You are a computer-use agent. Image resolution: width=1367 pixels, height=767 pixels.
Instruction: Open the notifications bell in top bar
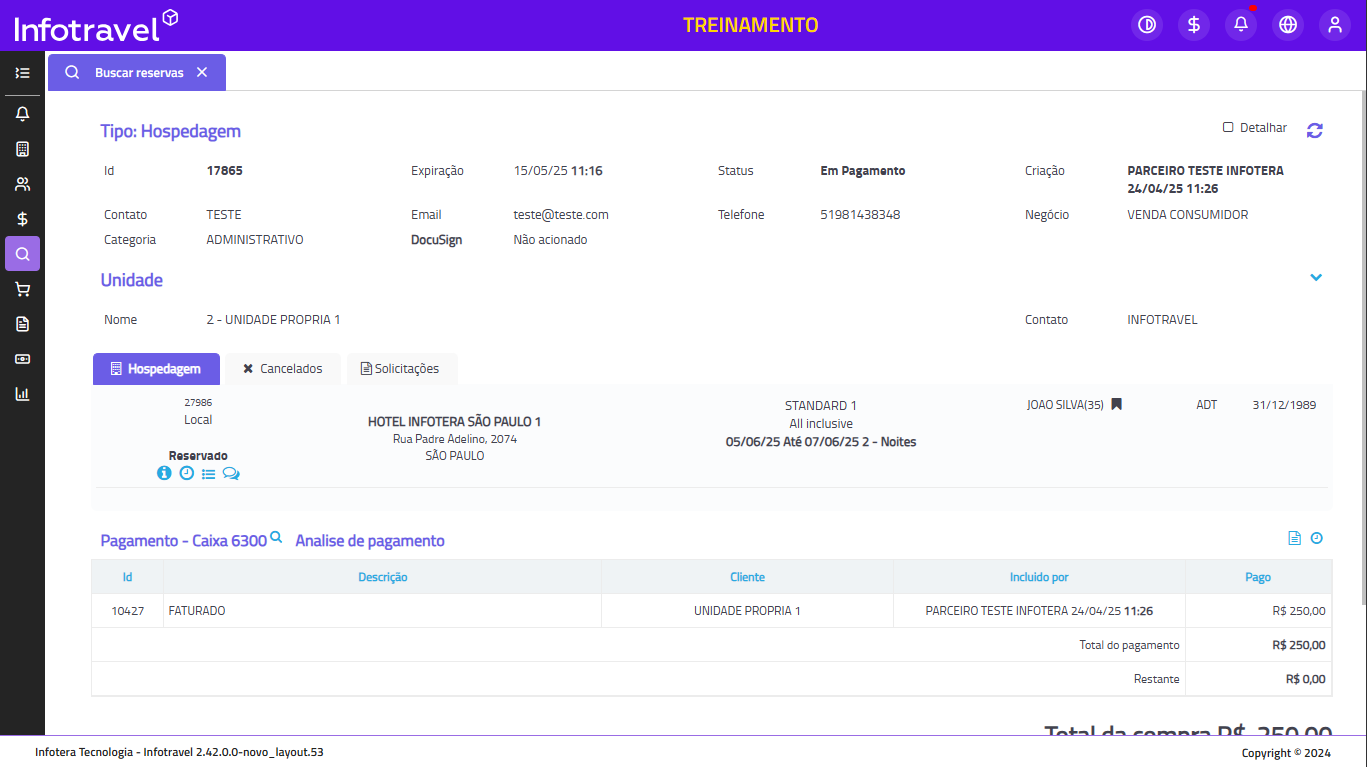pyautogui.click(x=1241, y=25)
